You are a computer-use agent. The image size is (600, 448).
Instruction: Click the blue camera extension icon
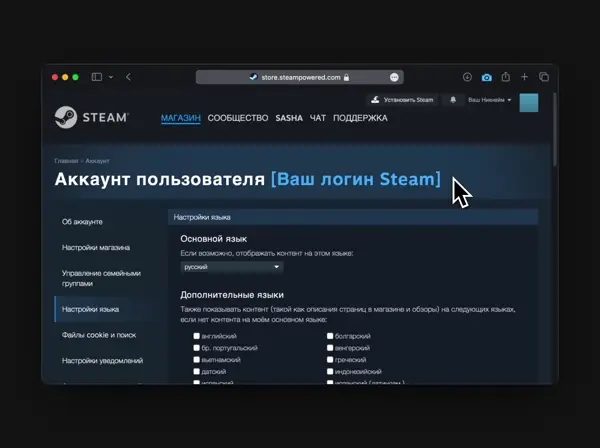click(x=486, y=77)
